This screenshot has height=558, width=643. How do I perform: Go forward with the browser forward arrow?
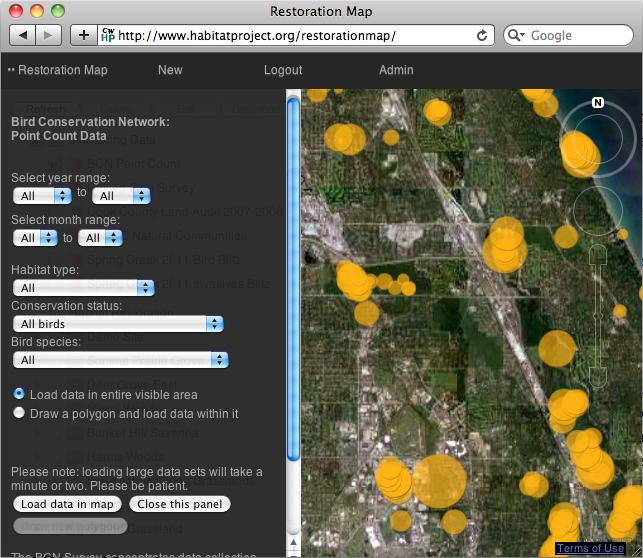48,35
